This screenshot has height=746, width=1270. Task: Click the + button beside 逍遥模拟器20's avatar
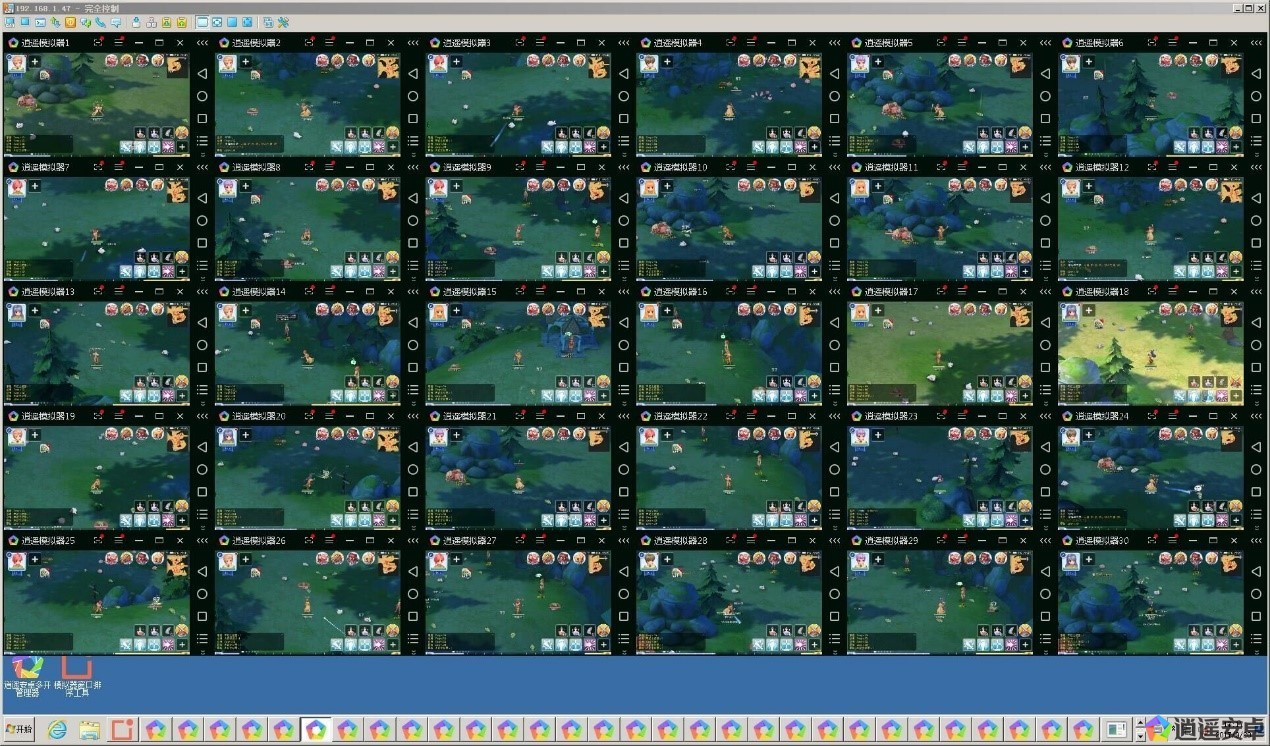point(246,435)
